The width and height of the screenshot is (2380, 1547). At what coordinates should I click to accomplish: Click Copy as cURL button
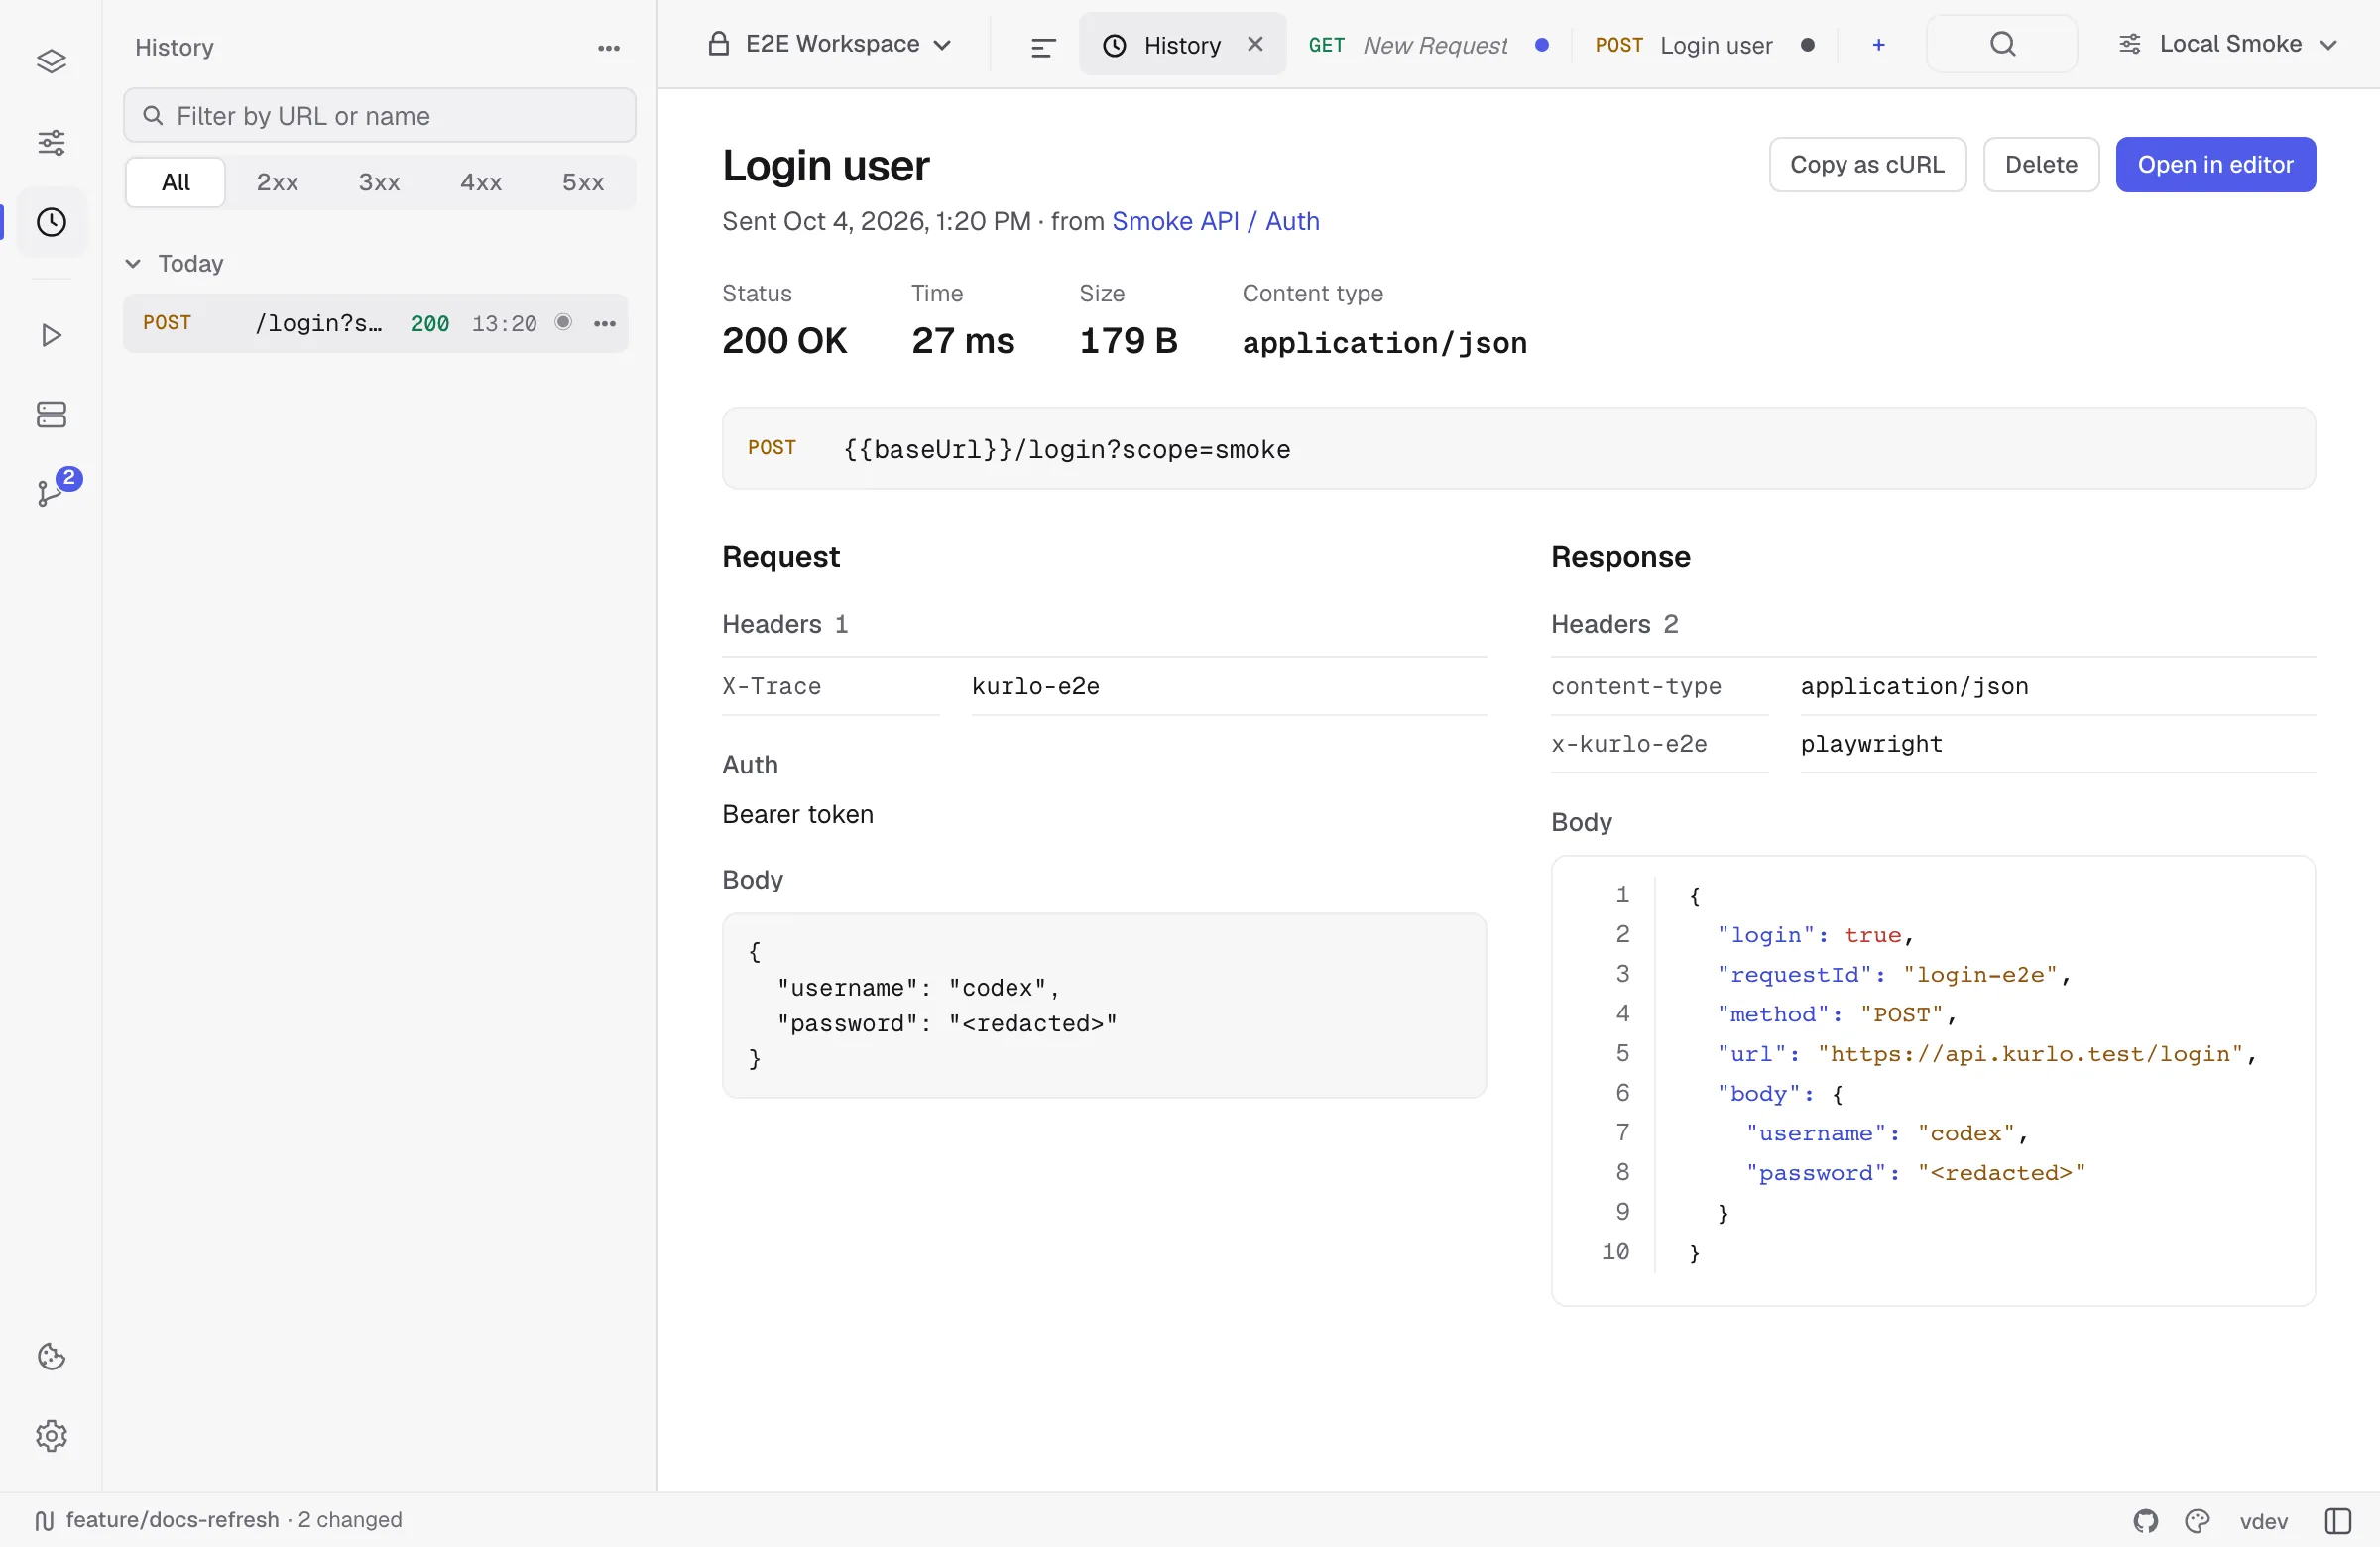1867,164
